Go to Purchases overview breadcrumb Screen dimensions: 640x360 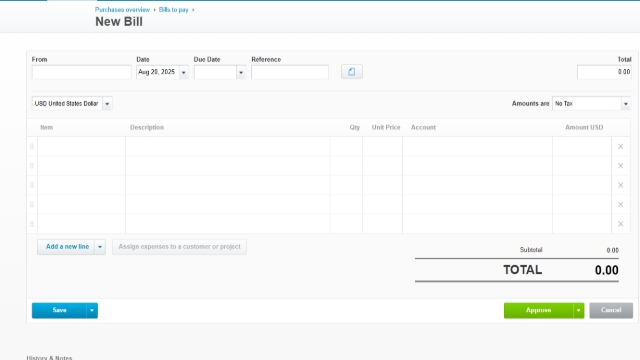(122, 9)
